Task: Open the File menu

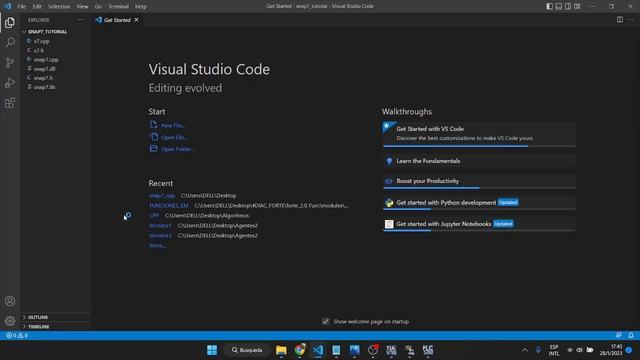Action: tap(22, 6)
